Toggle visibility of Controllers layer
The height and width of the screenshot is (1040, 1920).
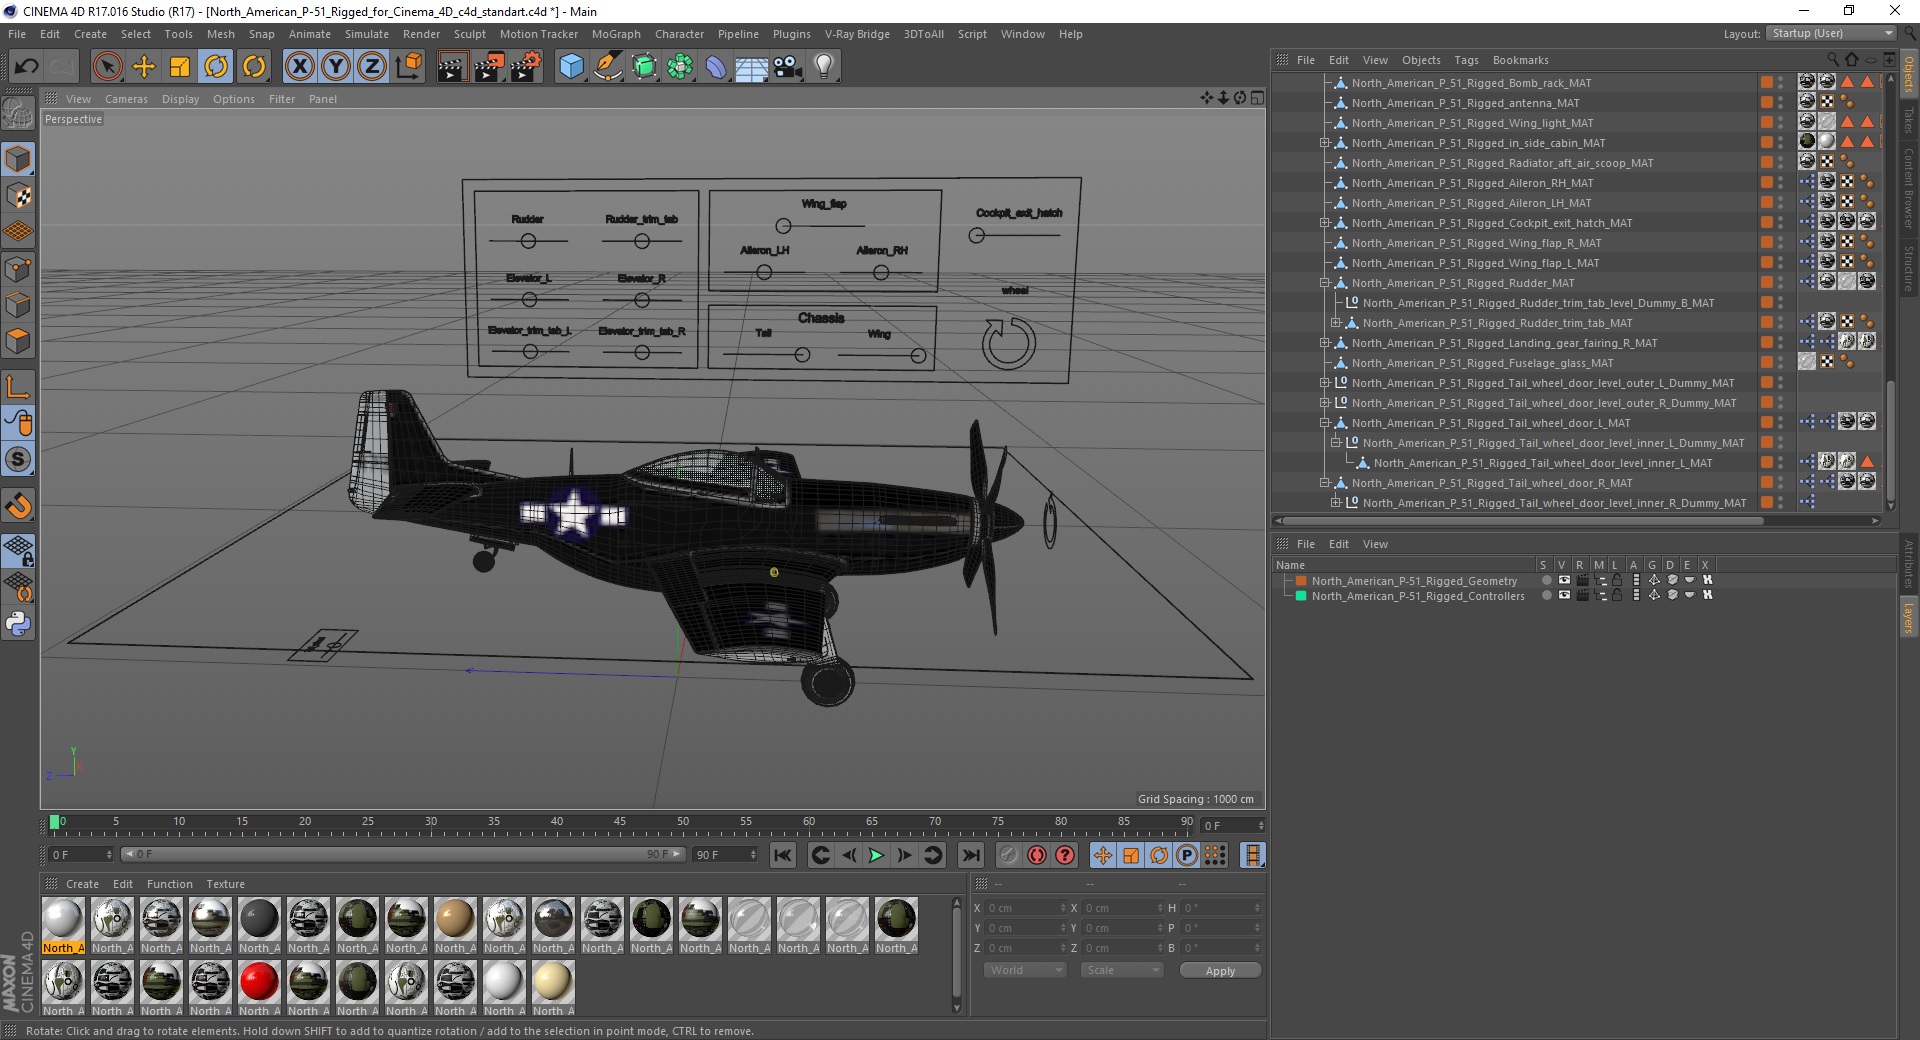(x=1564, y=595)
